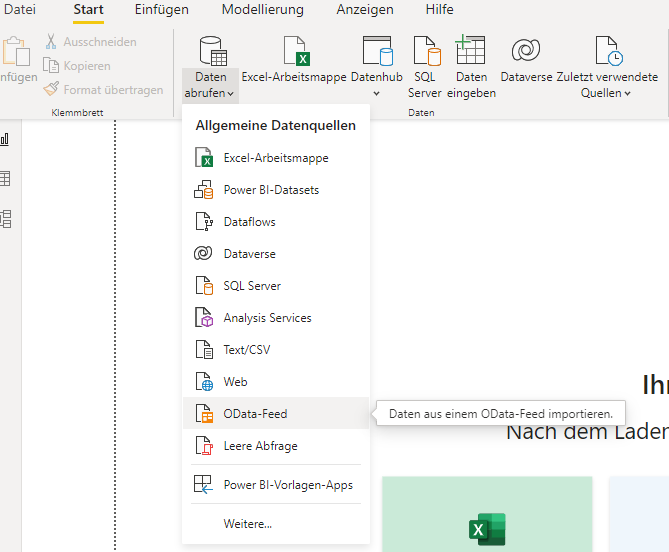Viewport: 669px width, 552px height.
Task: Choose Dataflows in the data source menu
Action: pyautogui.click(x=249, y=222)
